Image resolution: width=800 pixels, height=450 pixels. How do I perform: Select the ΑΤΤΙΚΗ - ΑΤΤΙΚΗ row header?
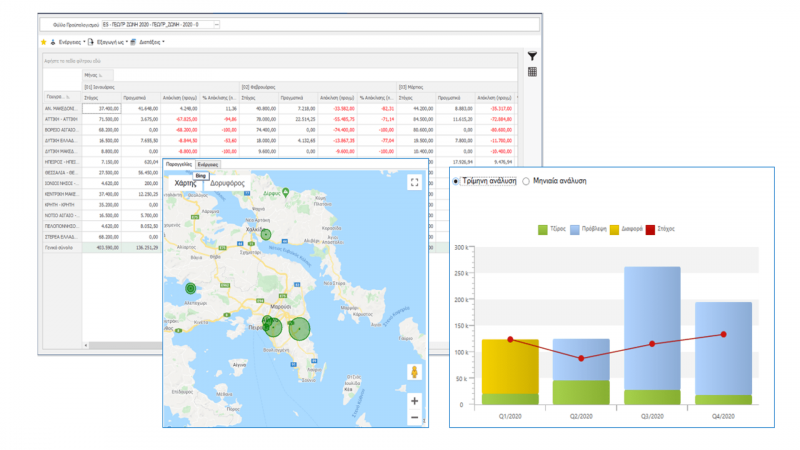(62, 119)
